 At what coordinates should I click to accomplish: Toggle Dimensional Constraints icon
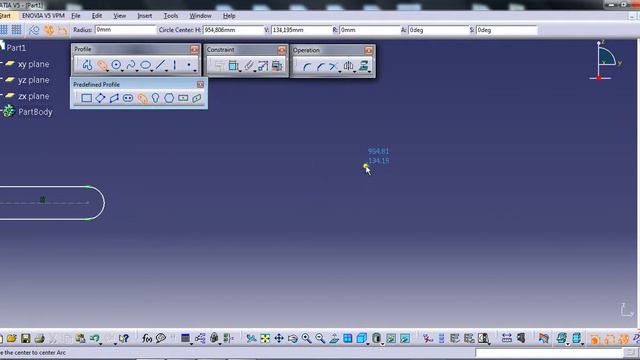(62, 30)
